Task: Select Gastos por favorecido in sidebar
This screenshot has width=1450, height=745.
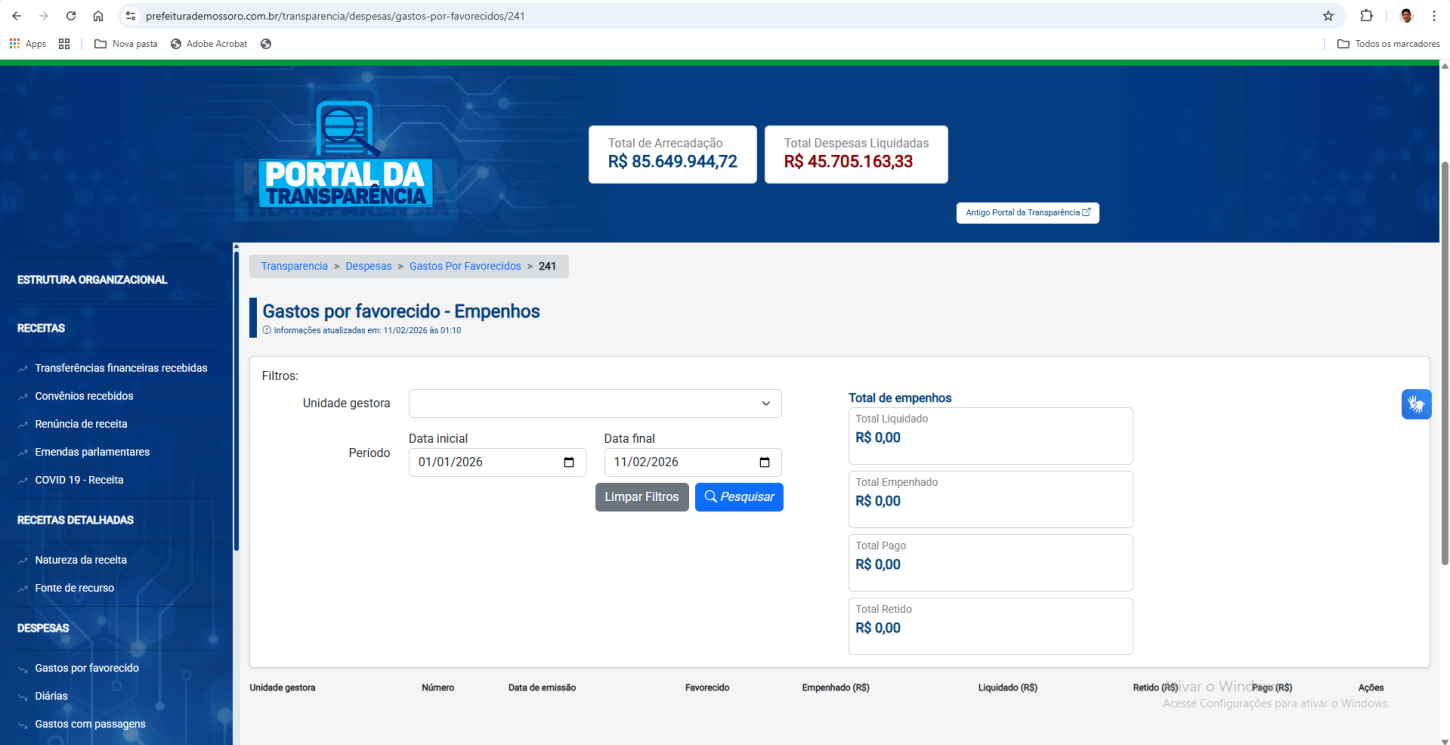Action: point(86,668)
